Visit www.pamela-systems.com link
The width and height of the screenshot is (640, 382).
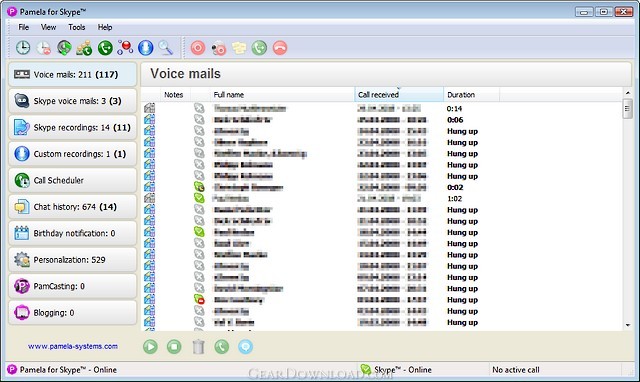click(x=73, y=346)
